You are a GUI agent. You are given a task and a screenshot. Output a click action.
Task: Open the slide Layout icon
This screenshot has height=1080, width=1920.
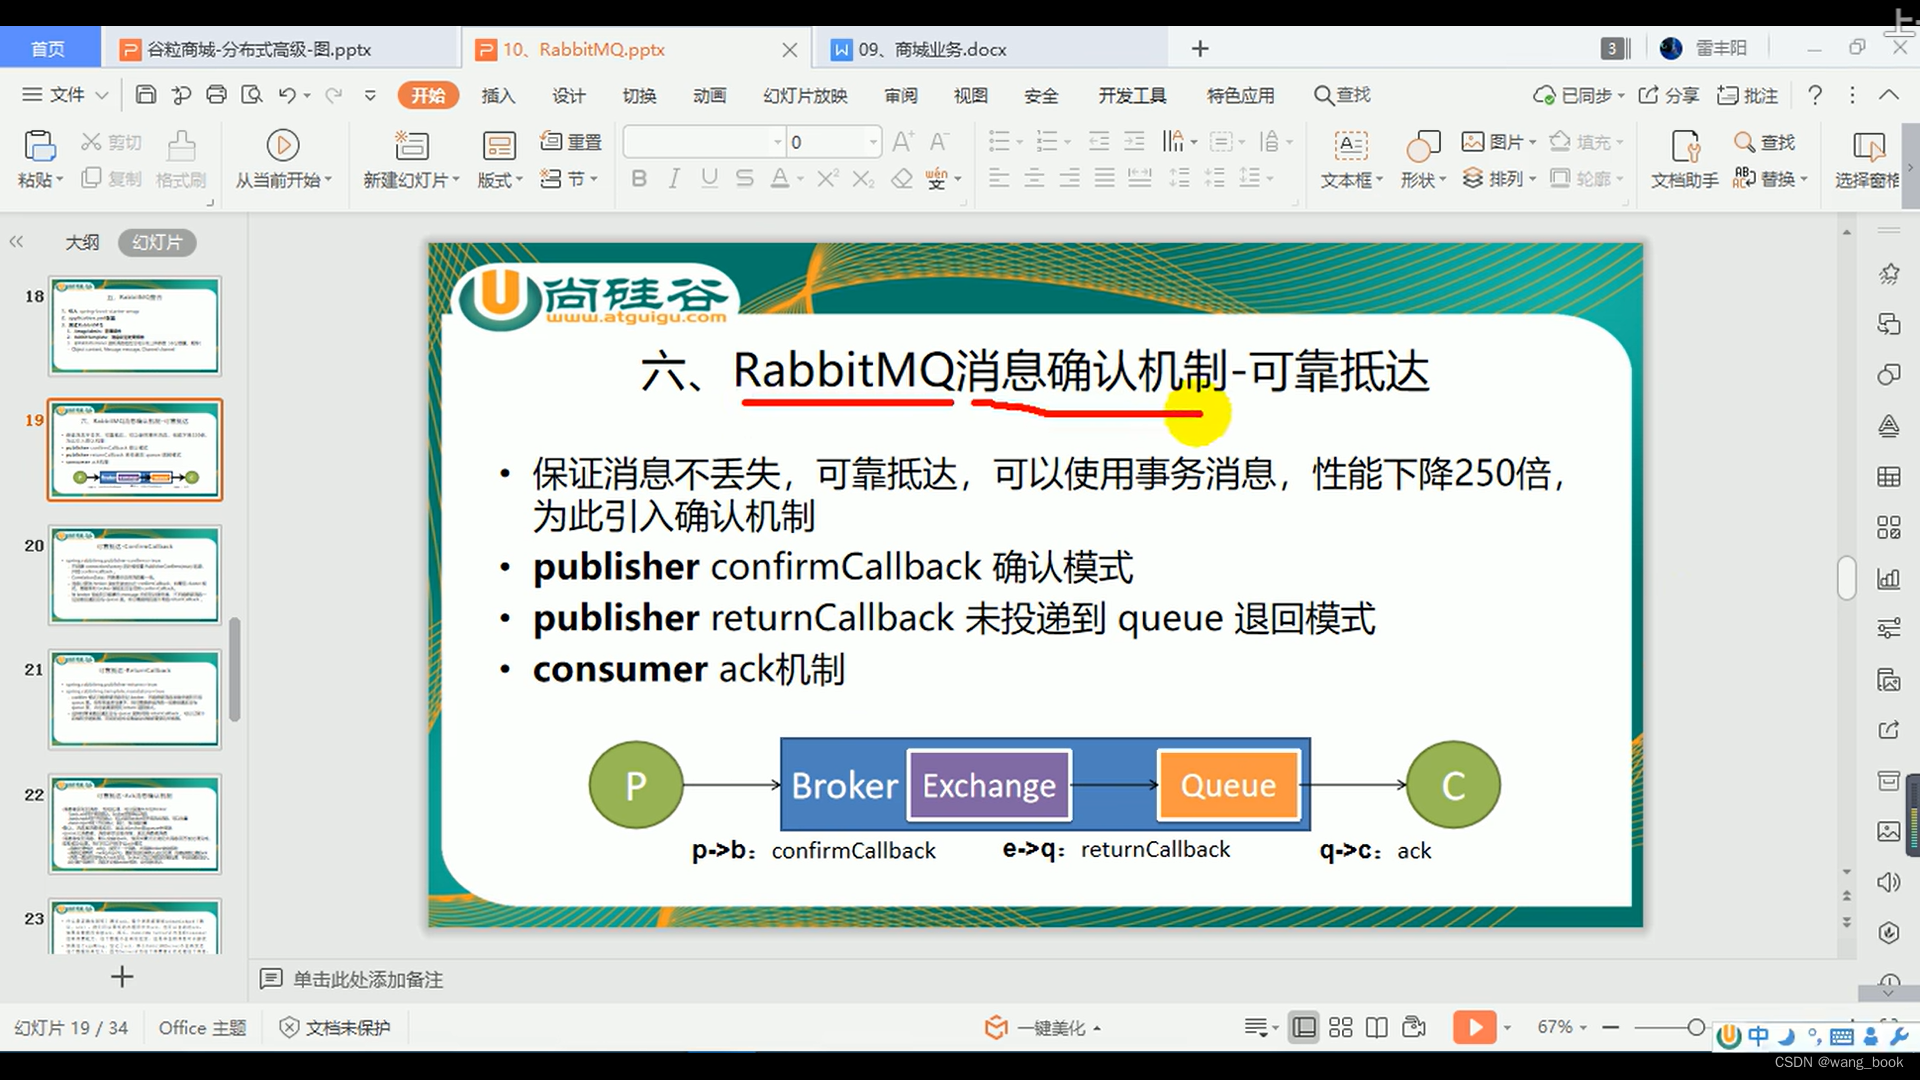tap(498, 146)
